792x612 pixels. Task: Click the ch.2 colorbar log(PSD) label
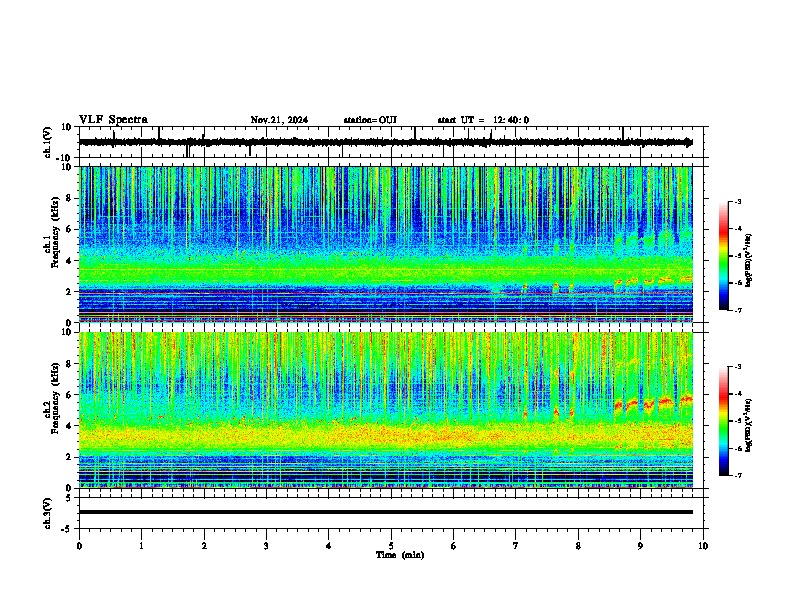click(749, 425)
